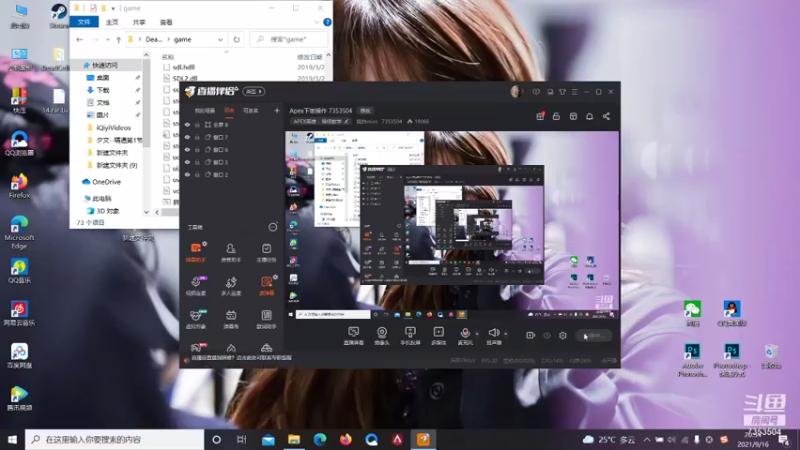Expand ribbon chevron in File Explorer

point(316,22)
